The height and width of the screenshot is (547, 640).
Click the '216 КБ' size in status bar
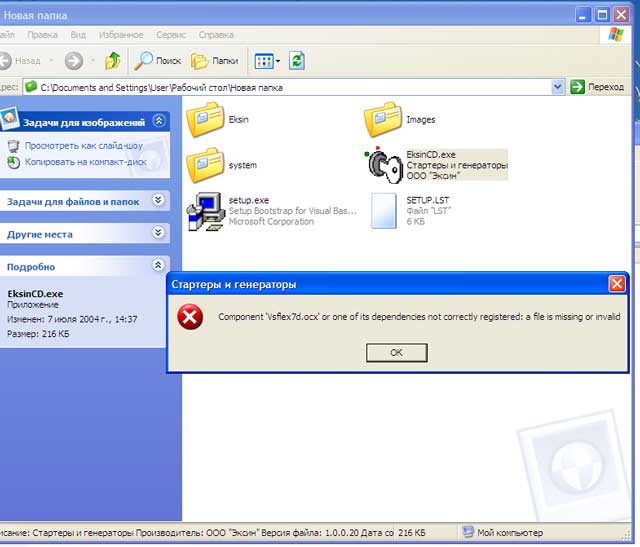411,532
